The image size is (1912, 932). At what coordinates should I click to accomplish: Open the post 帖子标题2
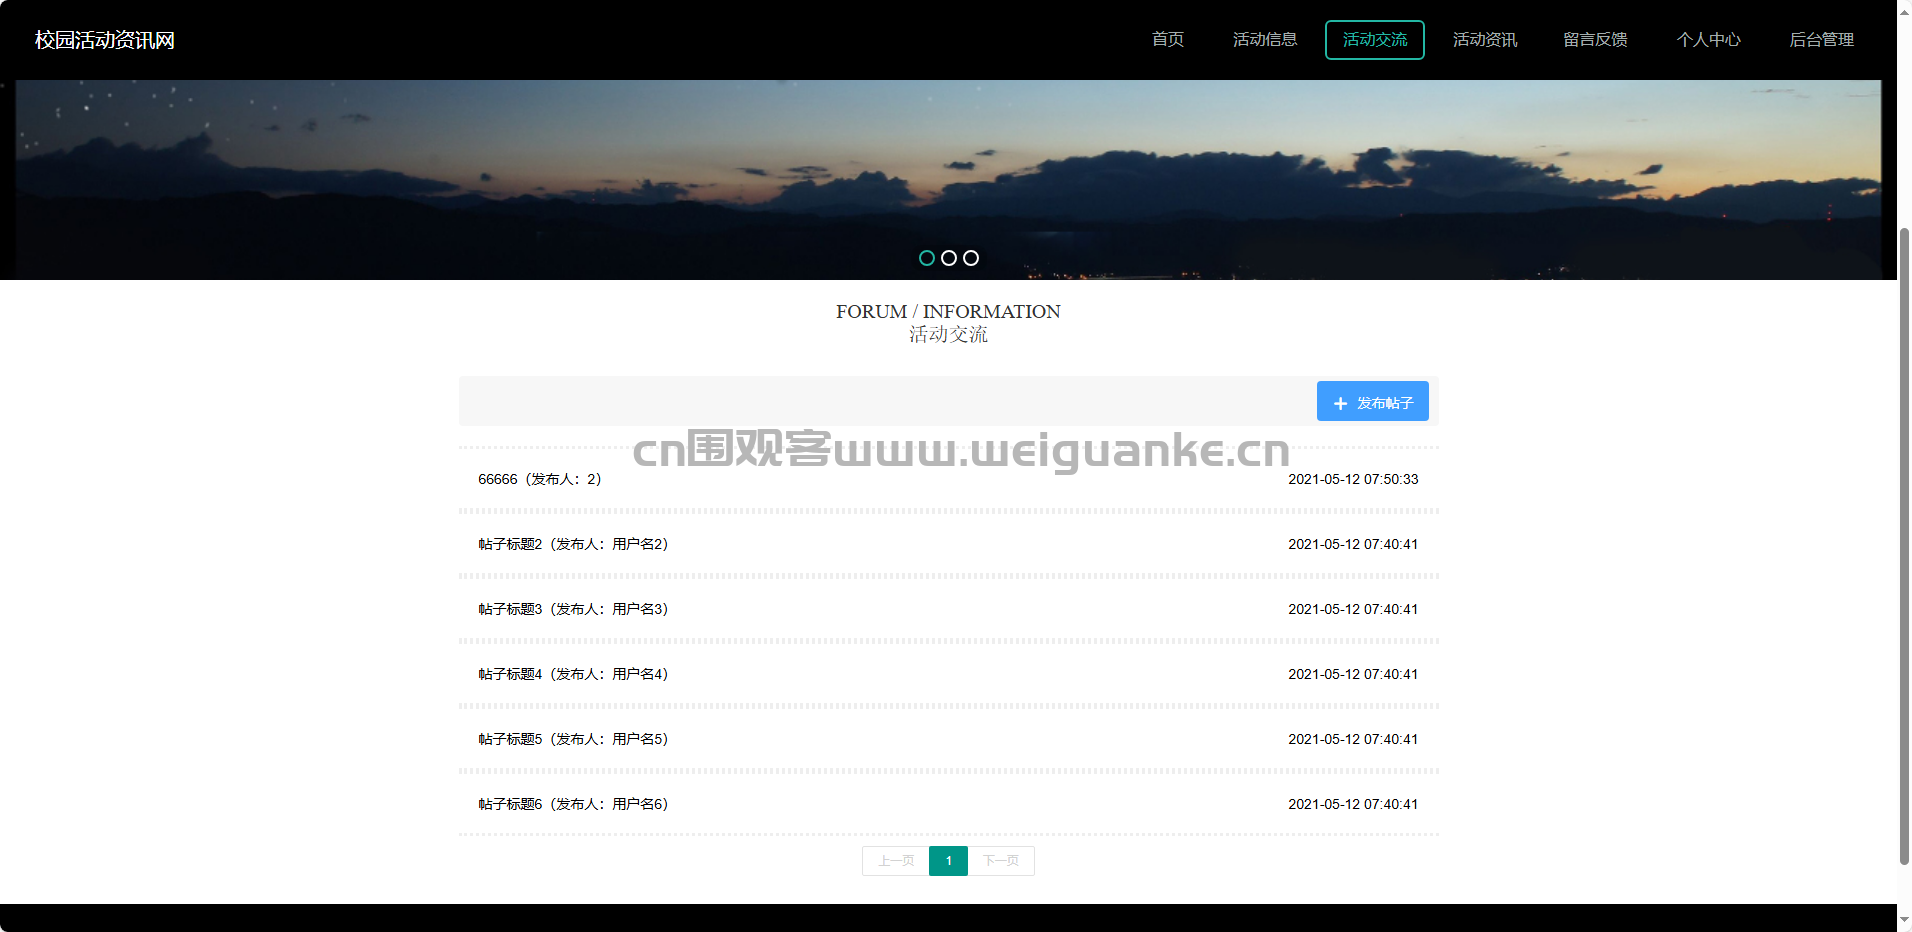point(573,544)
